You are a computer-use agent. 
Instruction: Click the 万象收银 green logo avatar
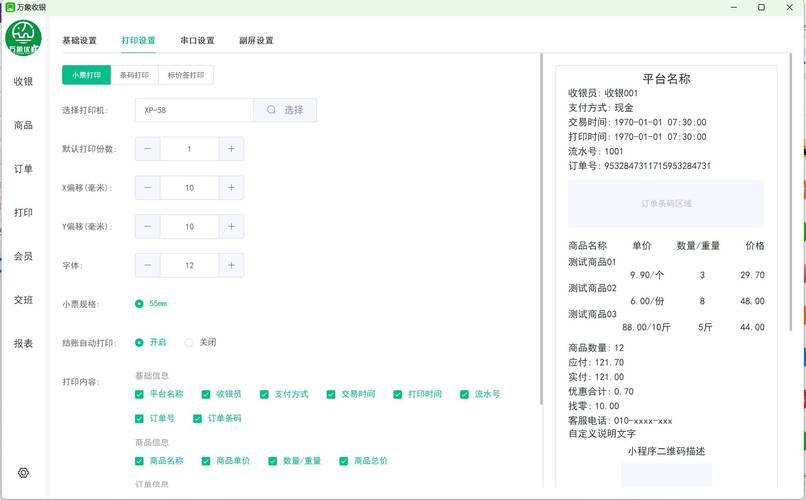(x=23, y=38)
